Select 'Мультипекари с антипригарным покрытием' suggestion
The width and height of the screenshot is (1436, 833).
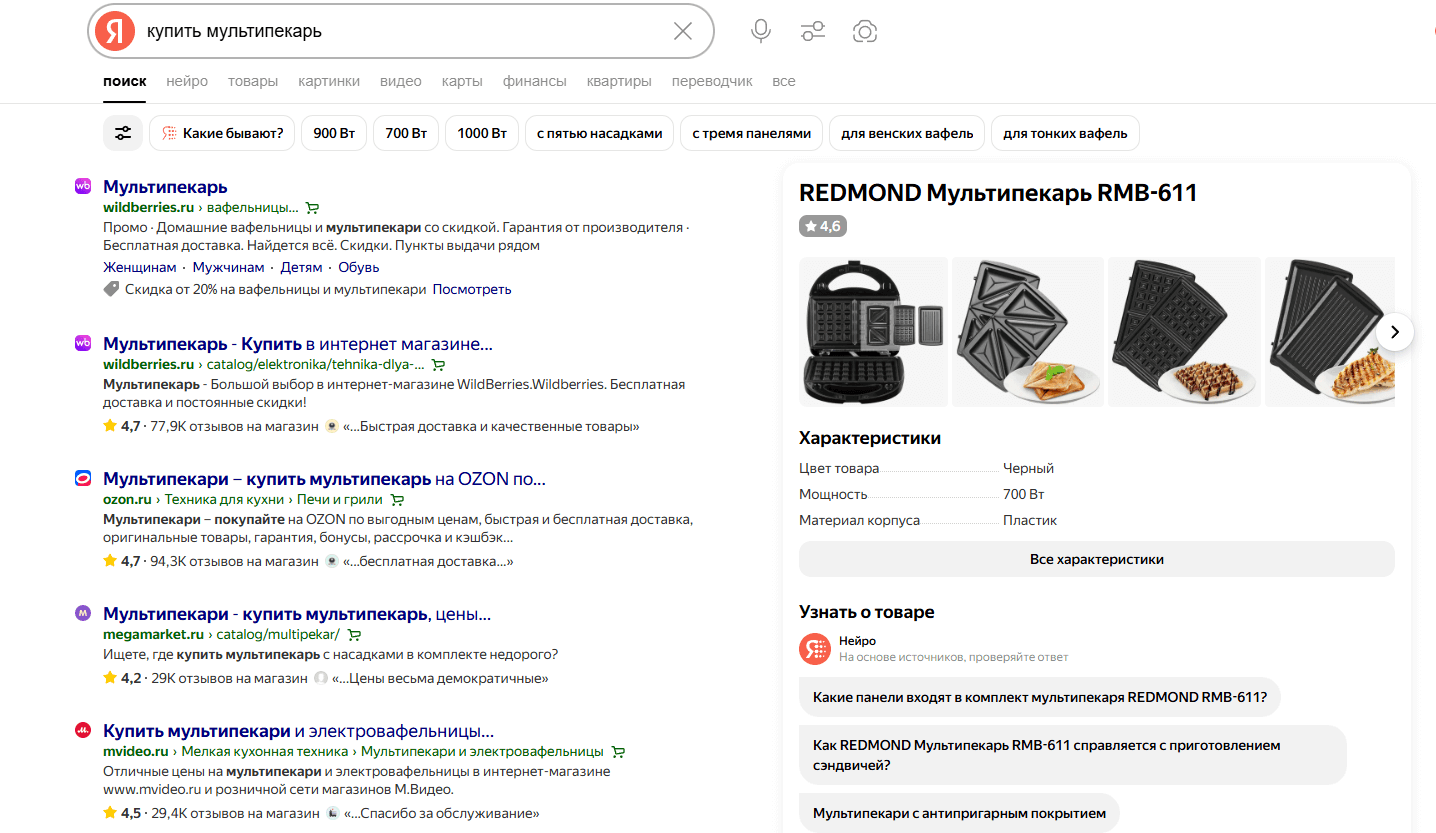pyautogui.click(x=959, y=813)
